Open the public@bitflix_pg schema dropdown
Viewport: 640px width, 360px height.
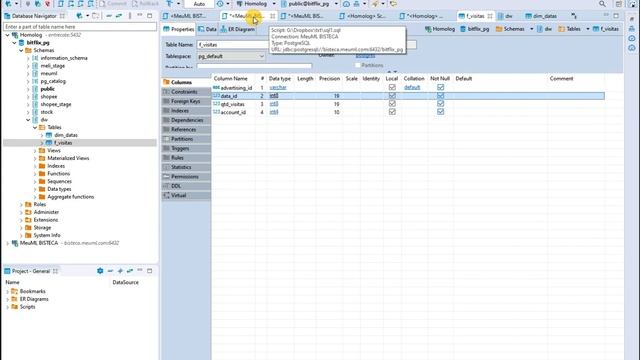(x=336, y=4)
